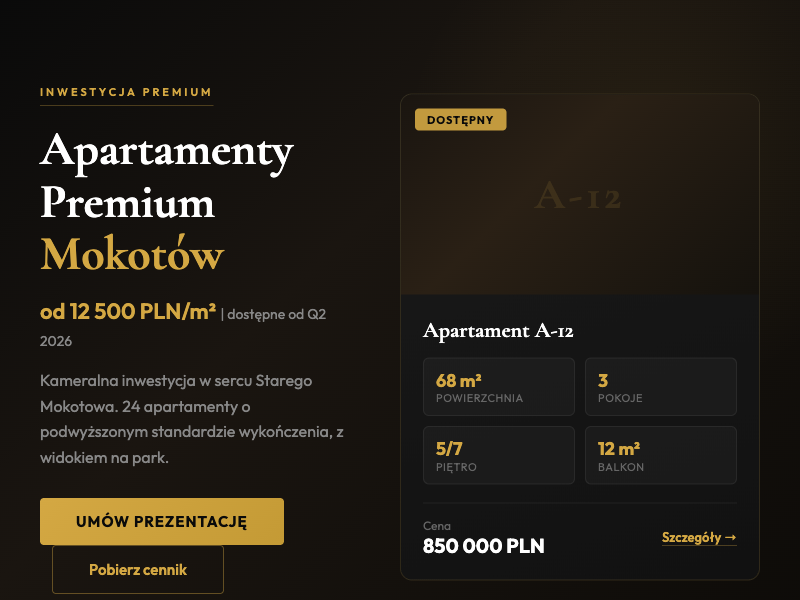
Task: Select the 5/7 piętro tile
Action: (498, 455)
